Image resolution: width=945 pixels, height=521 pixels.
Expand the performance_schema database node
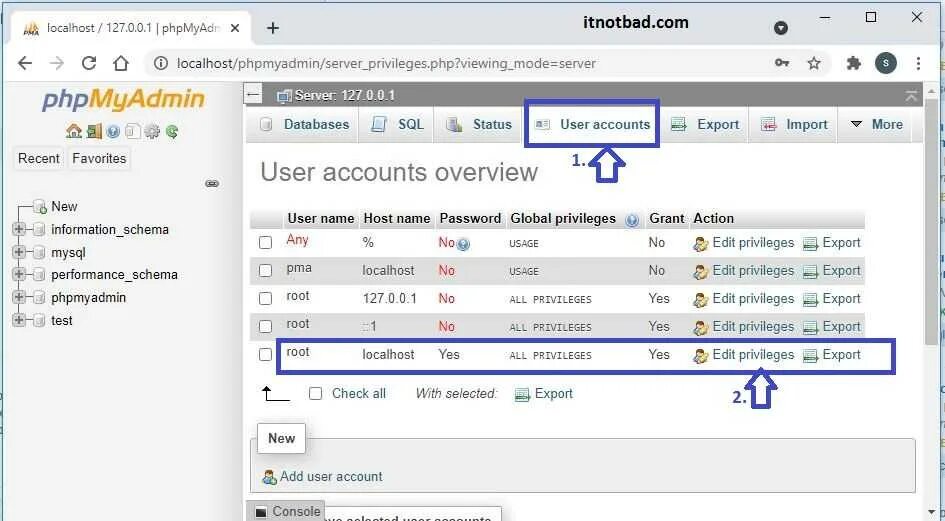[19, 274]
